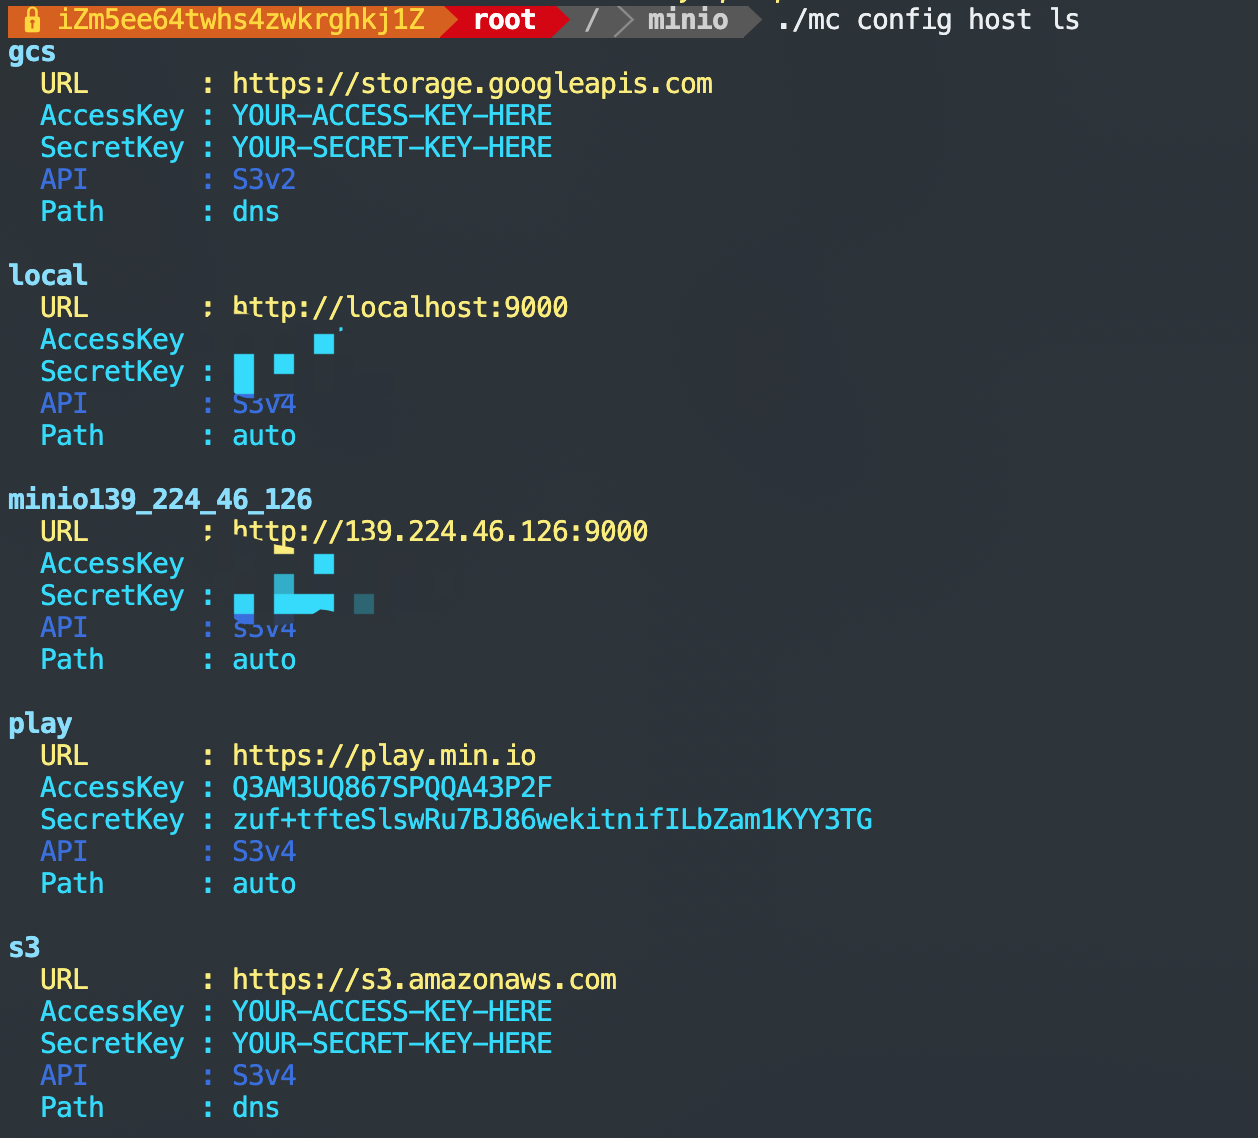Click the S3v2 API value
The image size is (1258, 1138).
pos(264,179)
